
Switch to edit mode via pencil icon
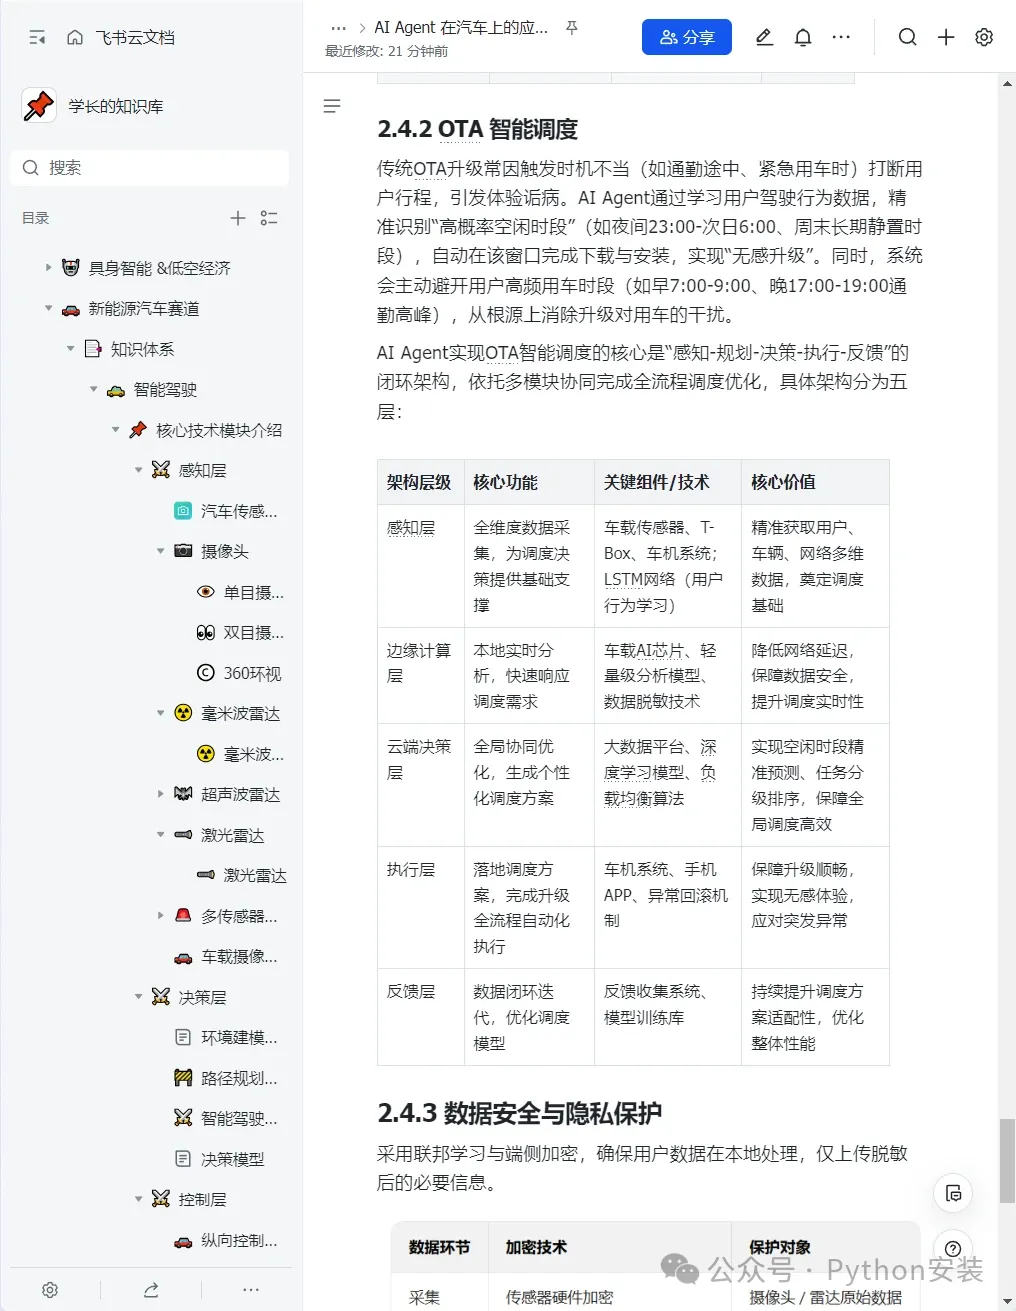(764, 37)
